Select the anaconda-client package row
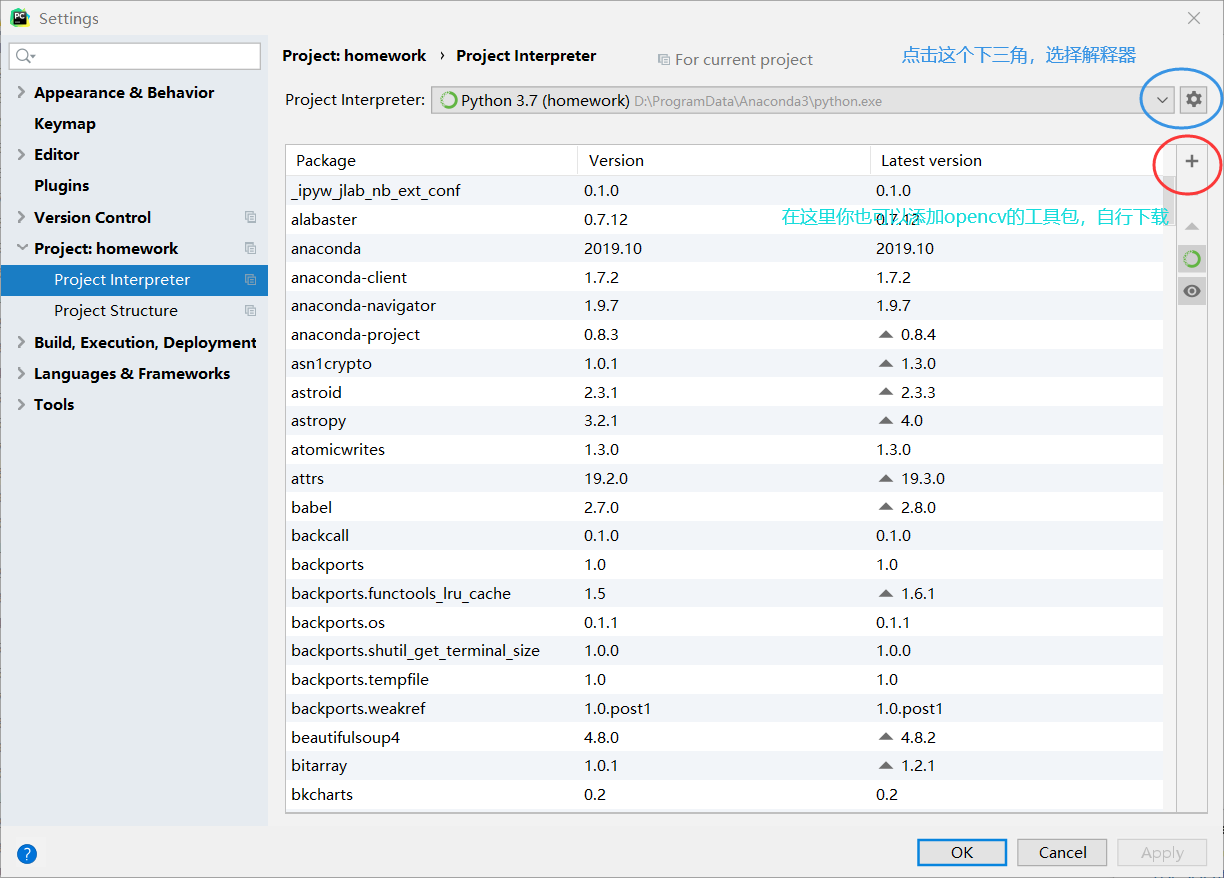 (724, 277)
